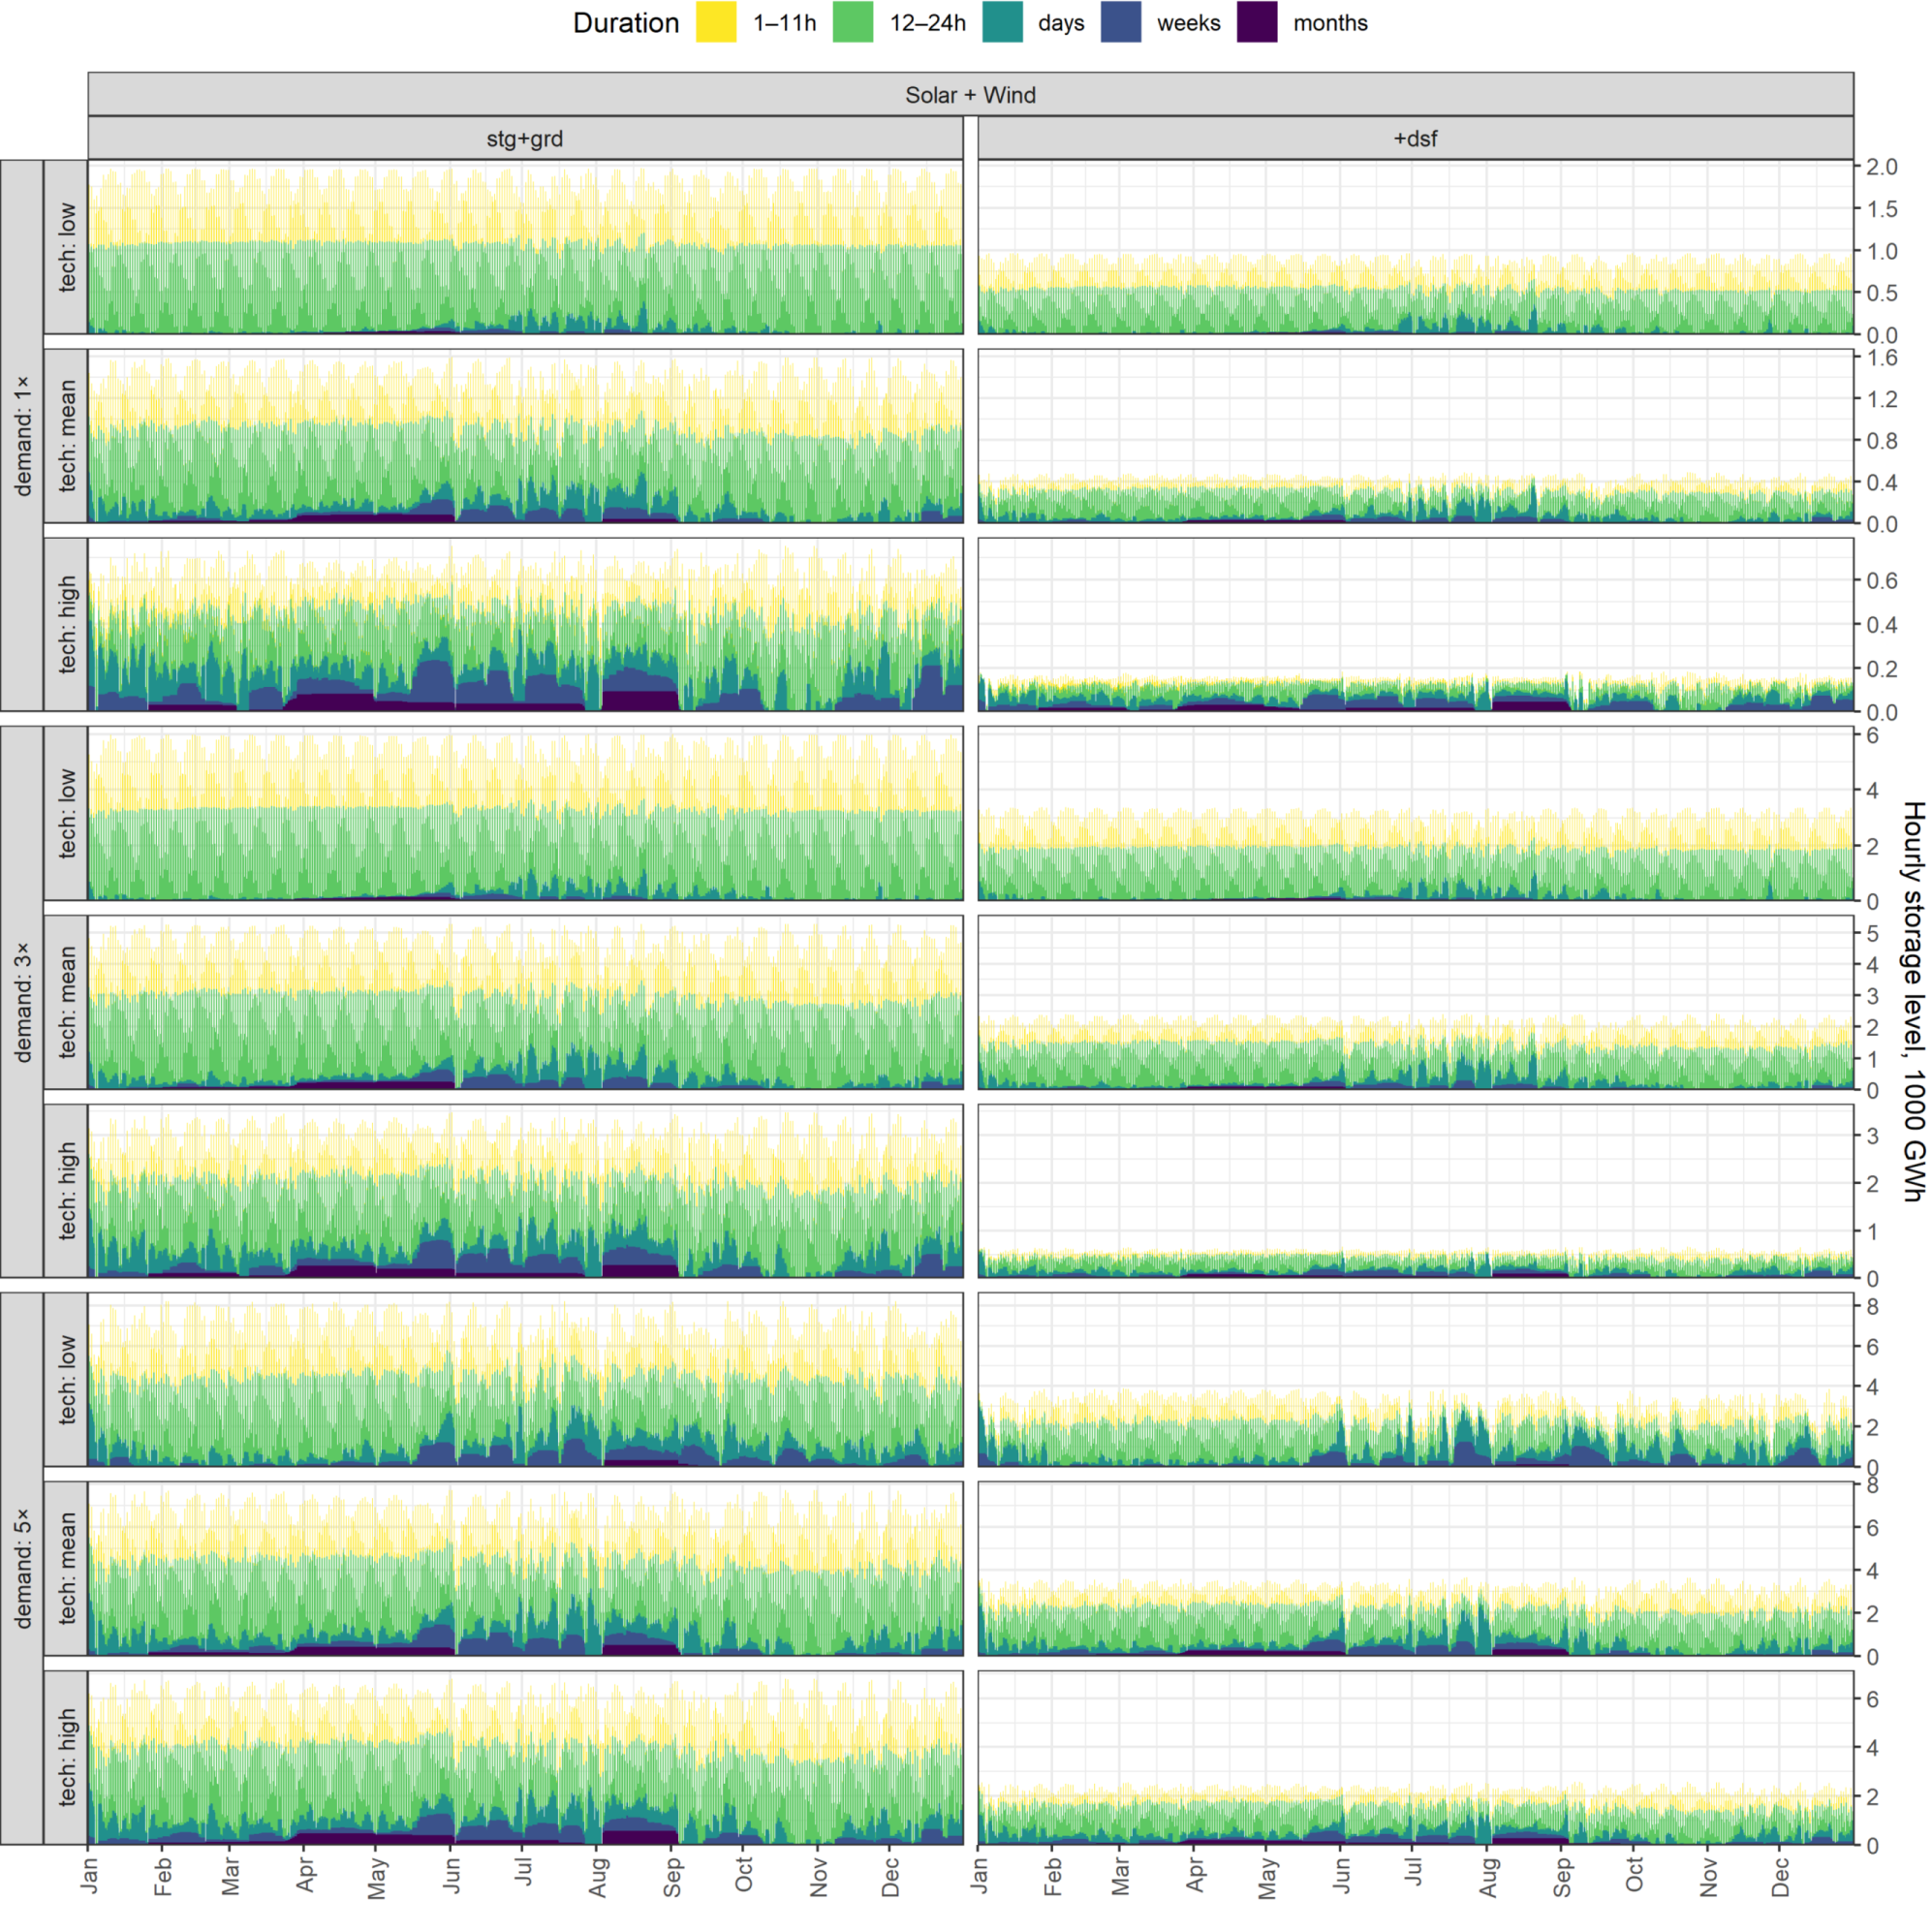Click the demand: 5× row strip
The width and height of the screenshot is (1932, 1932).
click(x=22, y=1568)
